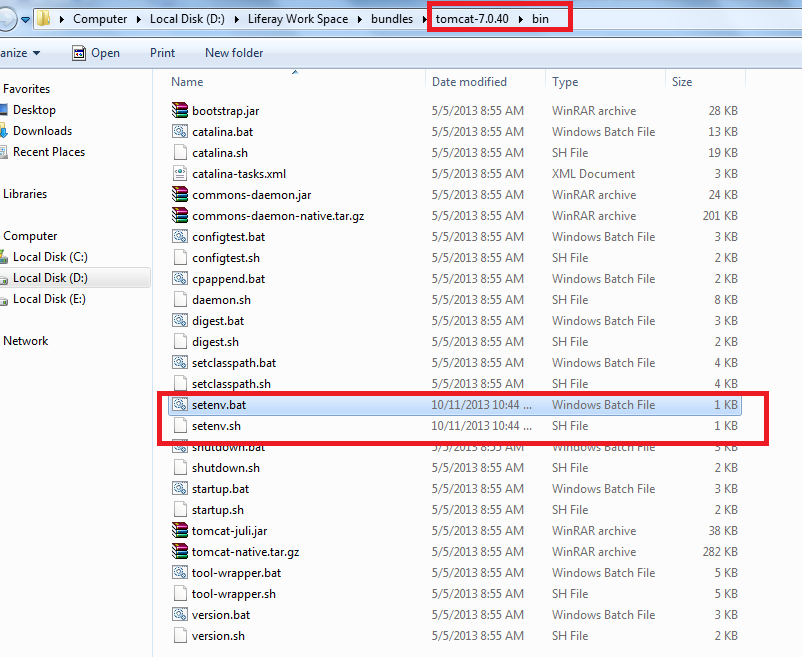This screenshot has width=802, height=657.
Task: Create a New folder from toolbar
Action: coord(234,53)
